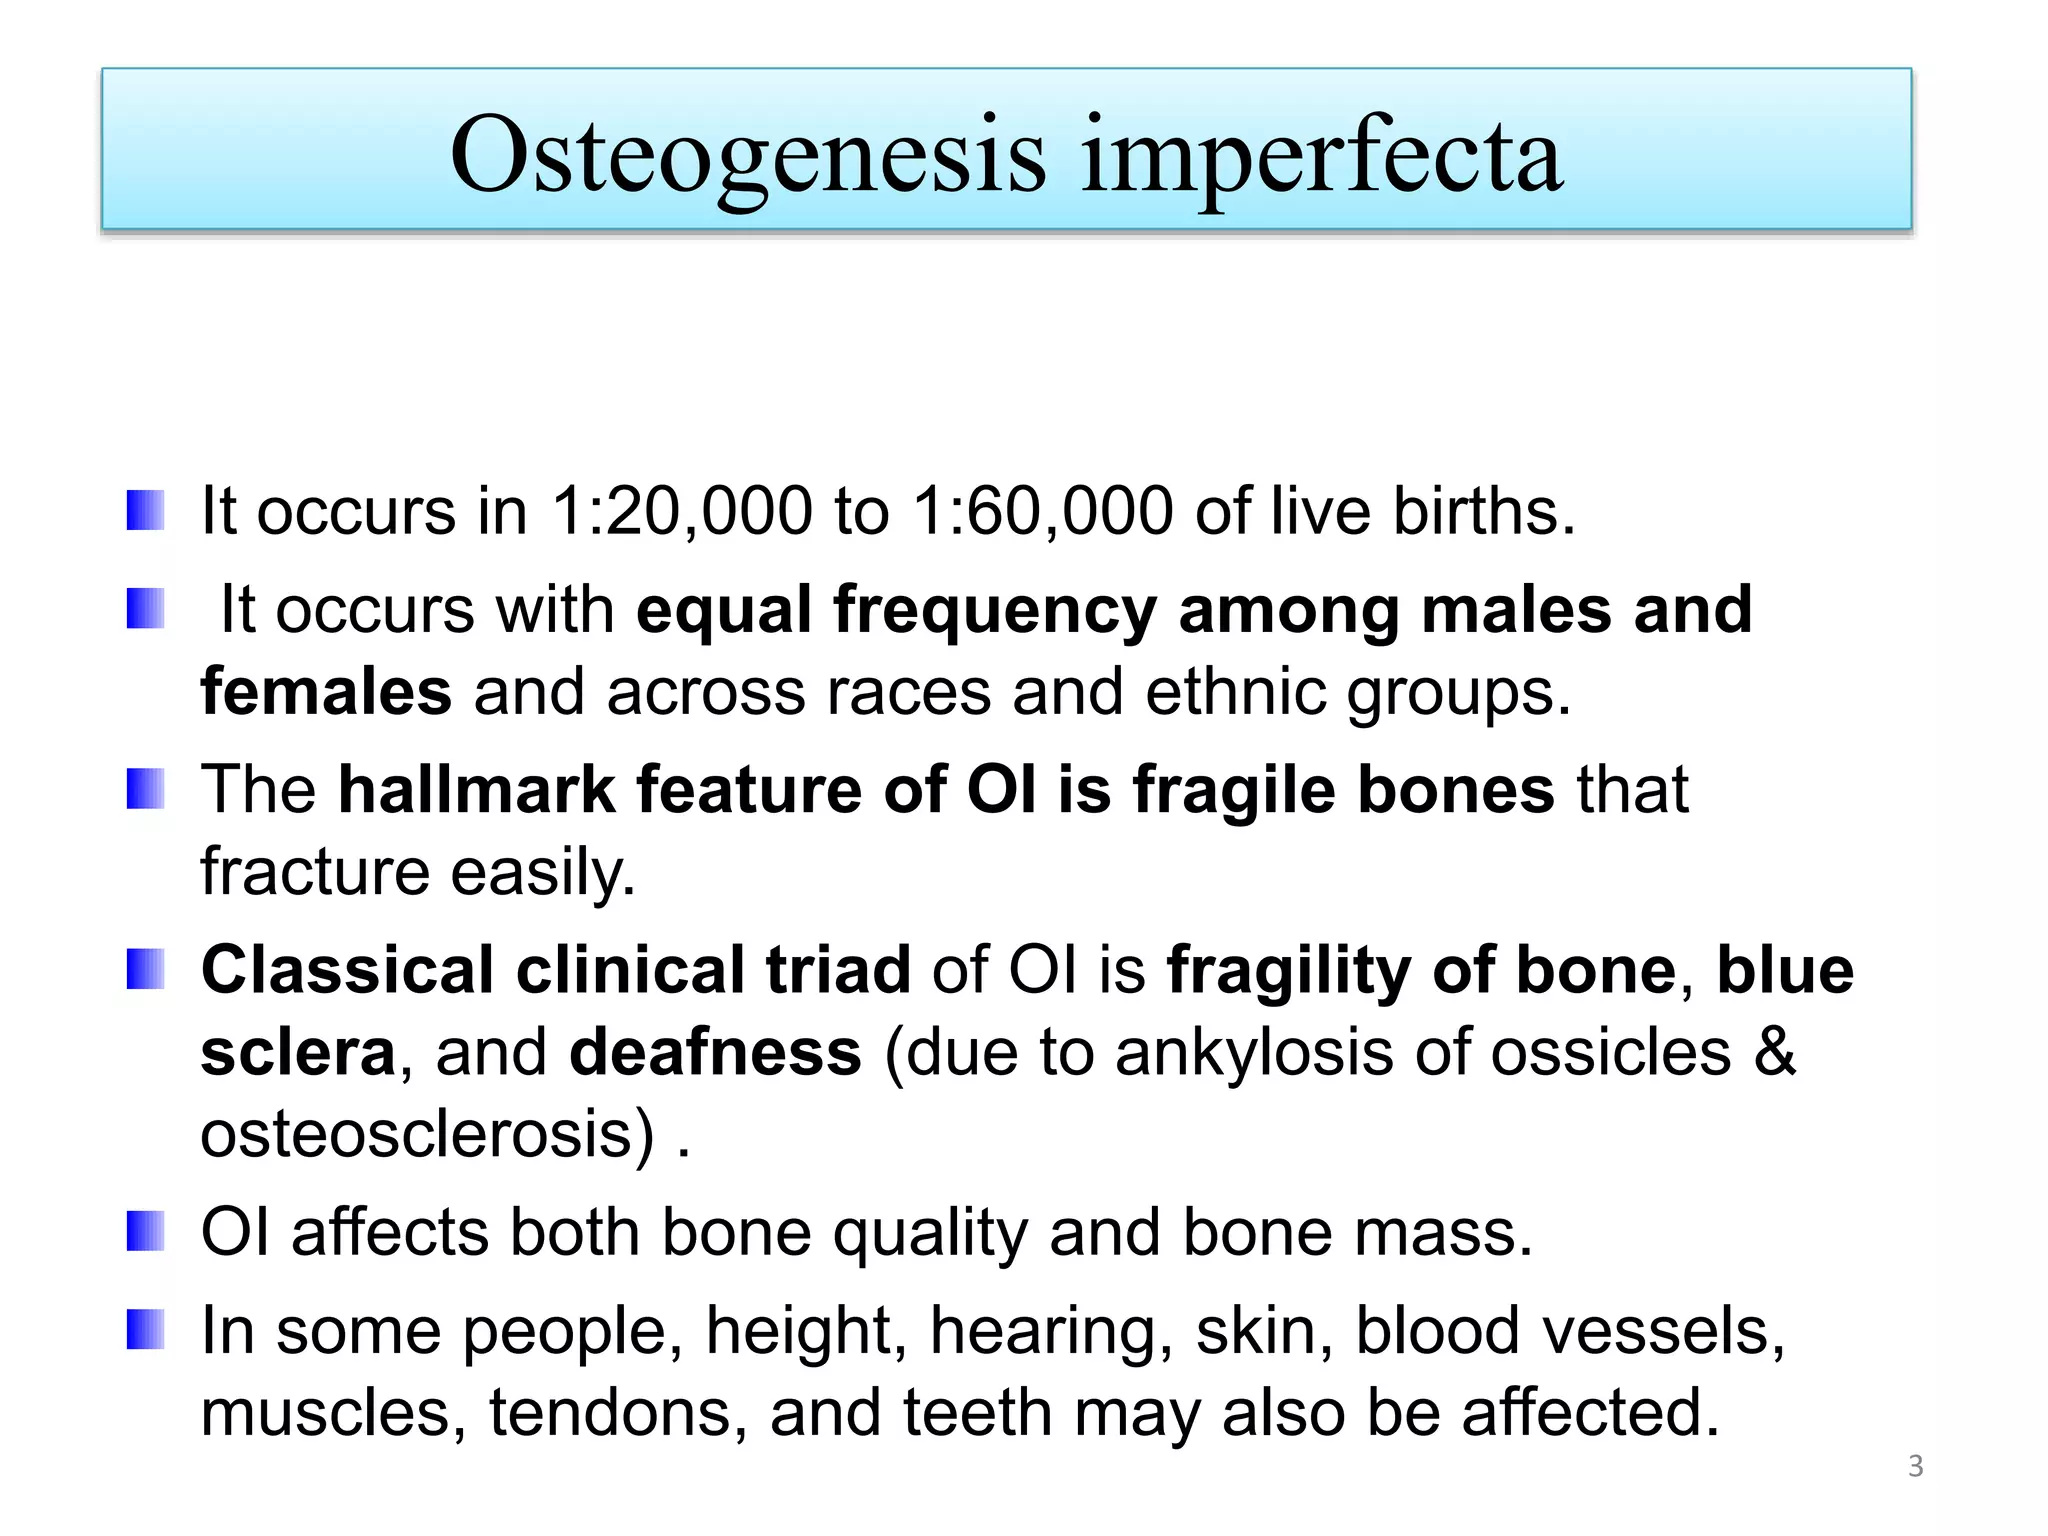Image resolution: width=2048 pixels, height=1536 pixels.
Task: Click the bullet before 'The hallmark feature'
Action: (145, 789)
